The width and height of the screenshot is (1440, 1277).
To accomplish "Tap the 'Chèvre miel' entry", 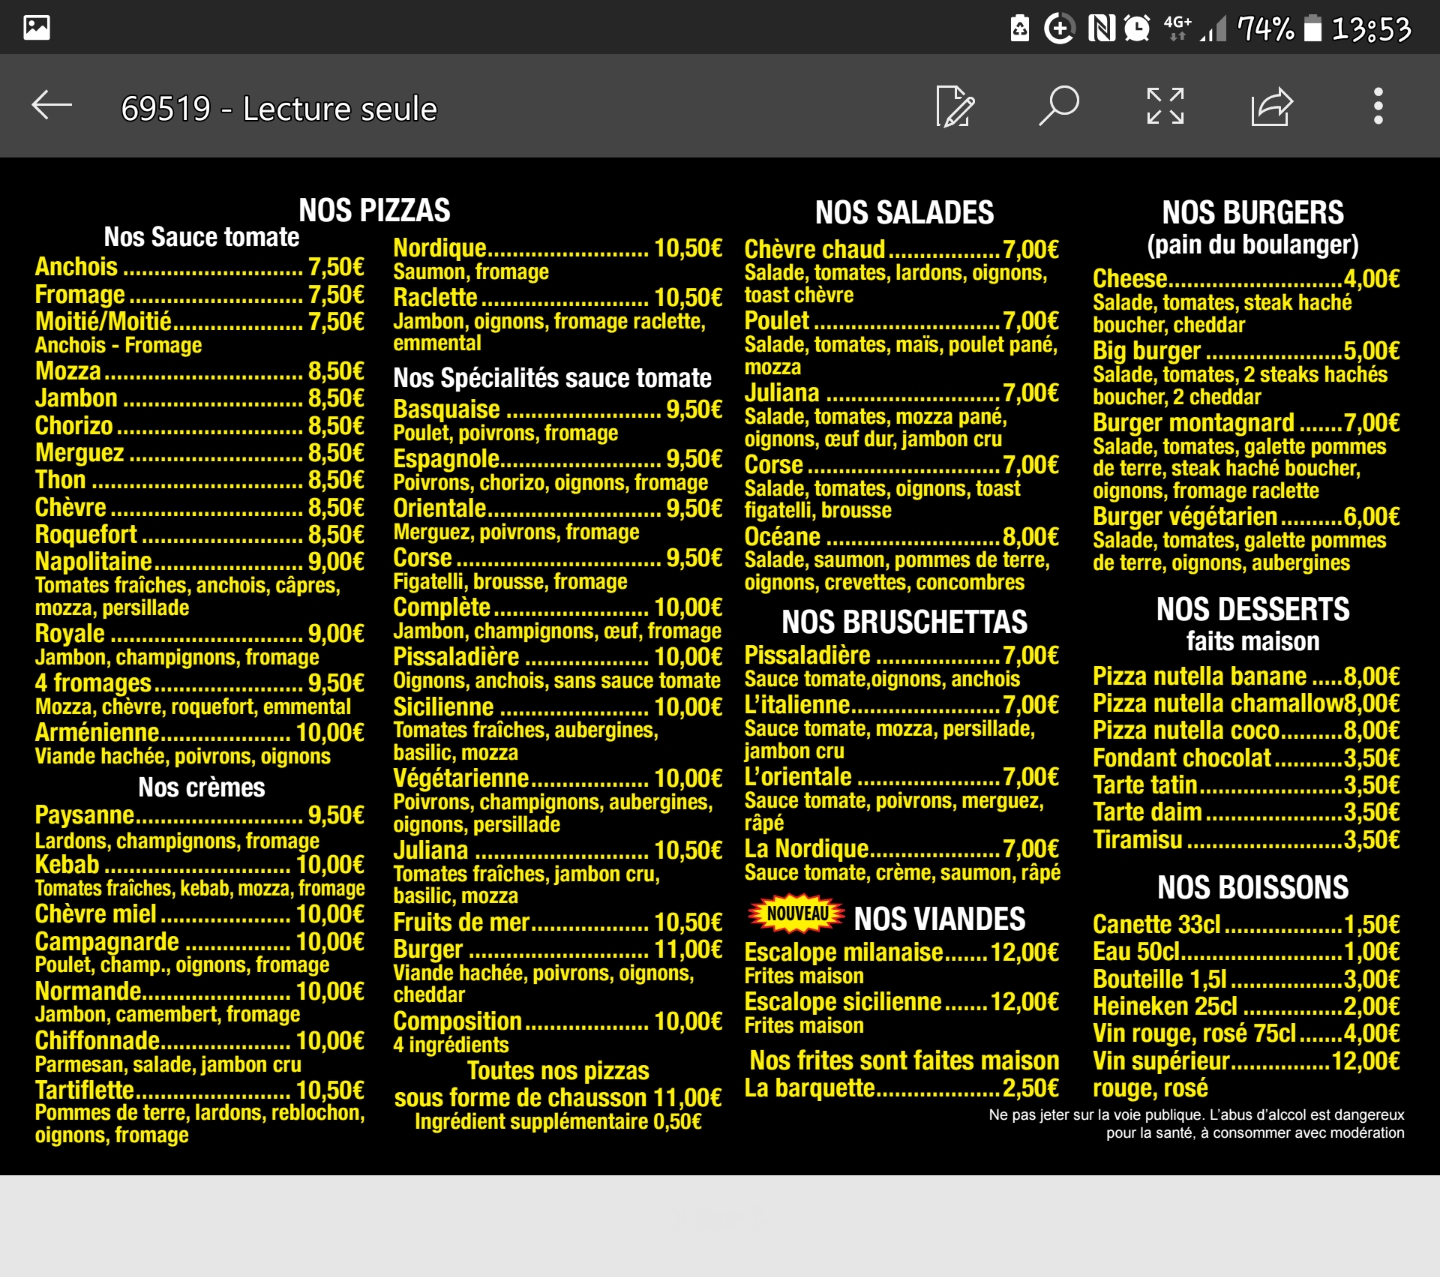I will pyautogui.click(x=200, y=914).
